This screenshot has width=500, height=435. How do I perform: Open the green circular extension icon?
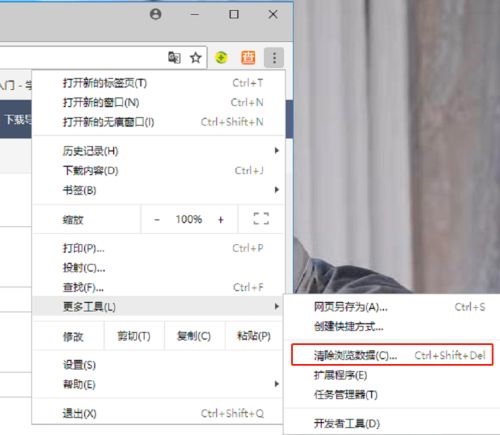click(x=221, y=58)
